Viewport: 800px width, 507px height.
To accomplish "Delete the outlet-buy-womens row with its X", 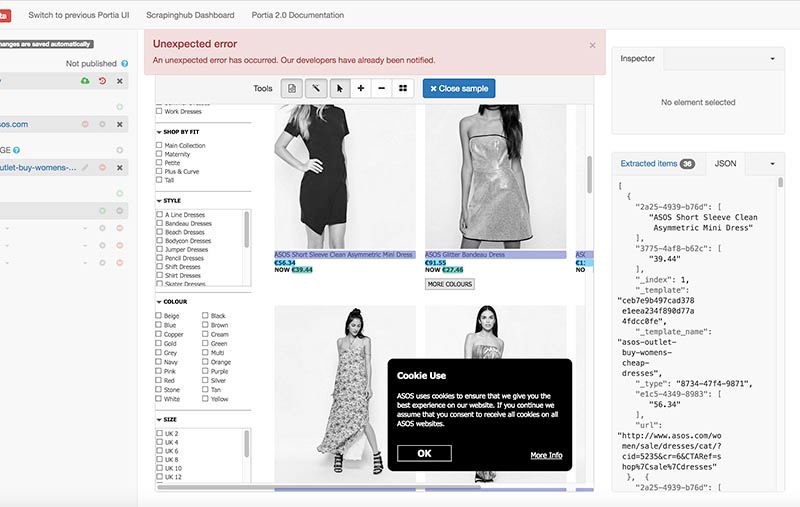I will point(119,168).
